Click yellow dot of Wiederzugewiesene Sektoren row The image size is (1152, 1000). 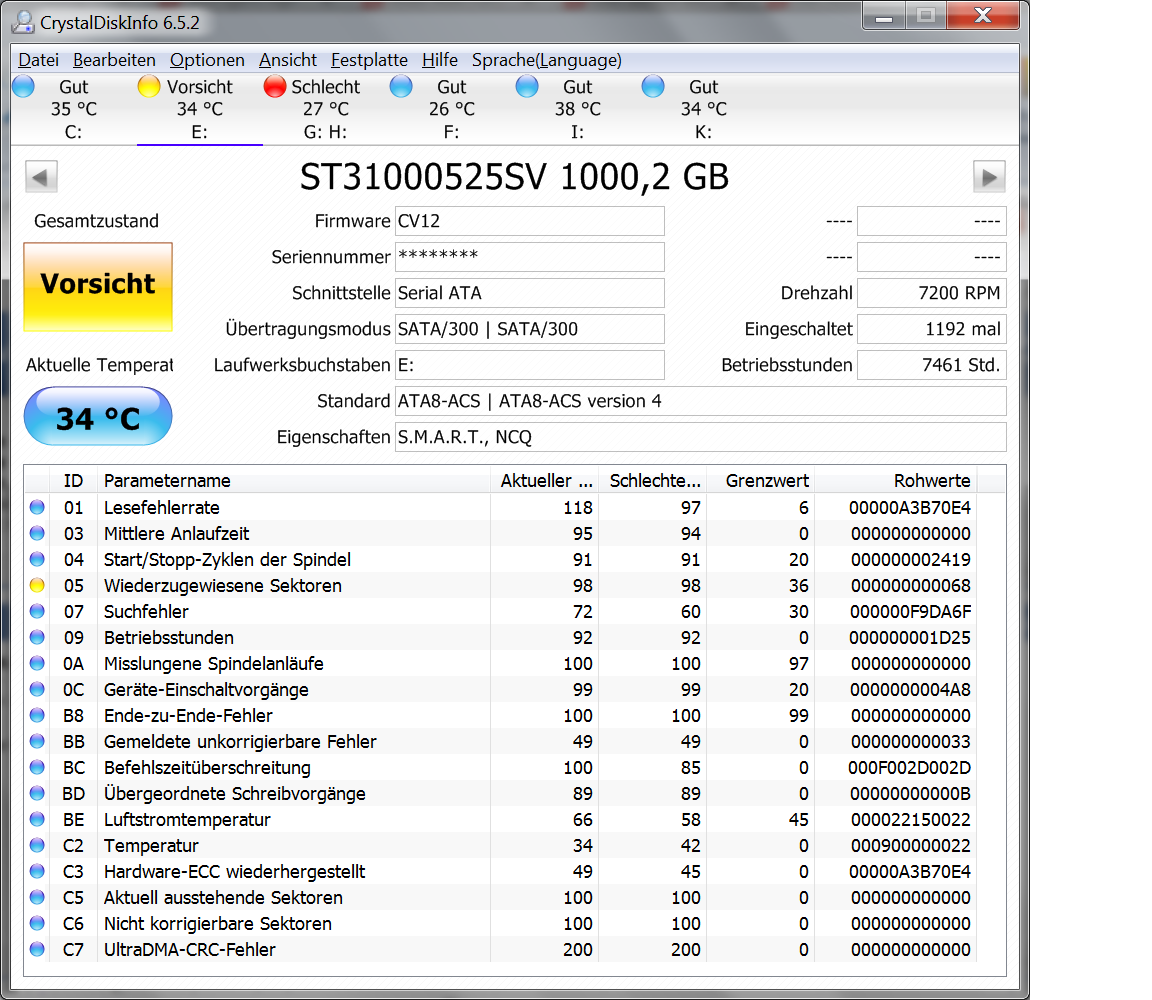[37, 586]
